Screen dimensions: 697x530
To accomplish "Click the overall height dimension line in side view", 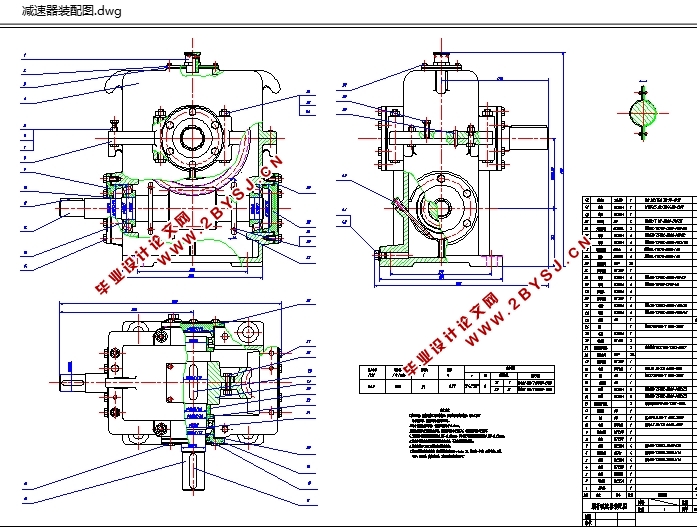I will click(x=563, y=159).
